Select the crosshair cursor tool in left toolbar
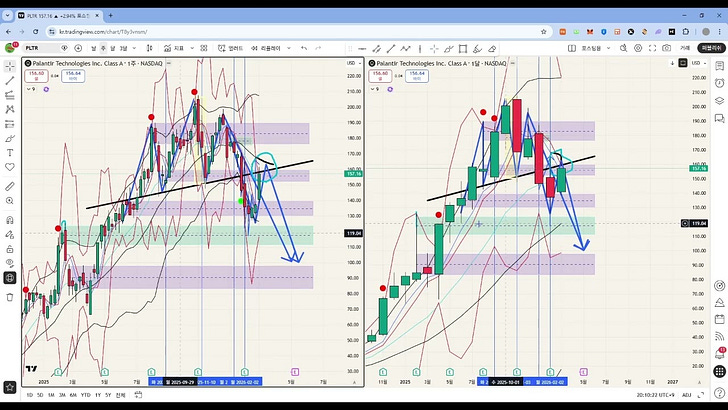The height and width of the screenshot is (410, 728). (x=10, y=66)
